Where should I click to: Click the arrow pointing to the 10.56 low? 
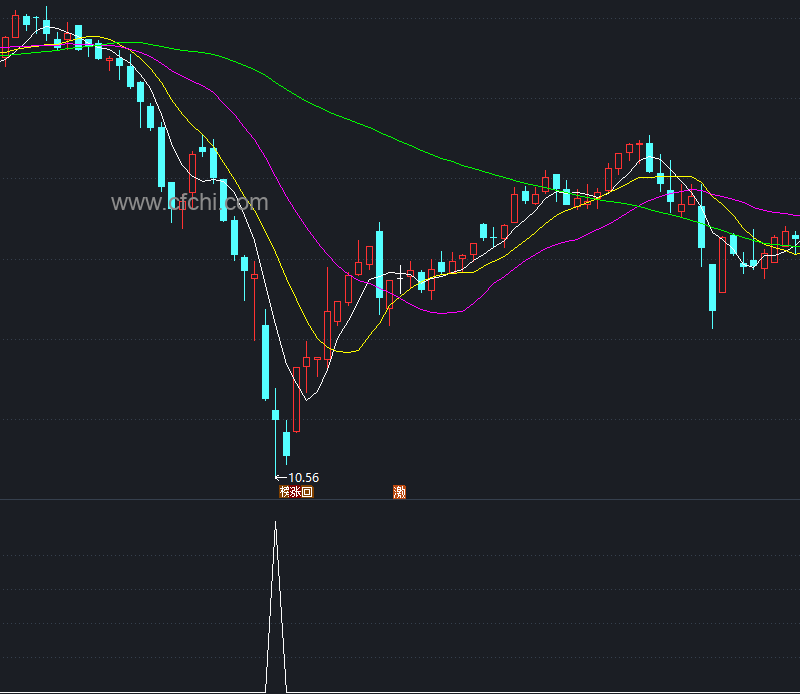[x=280, y=478]
